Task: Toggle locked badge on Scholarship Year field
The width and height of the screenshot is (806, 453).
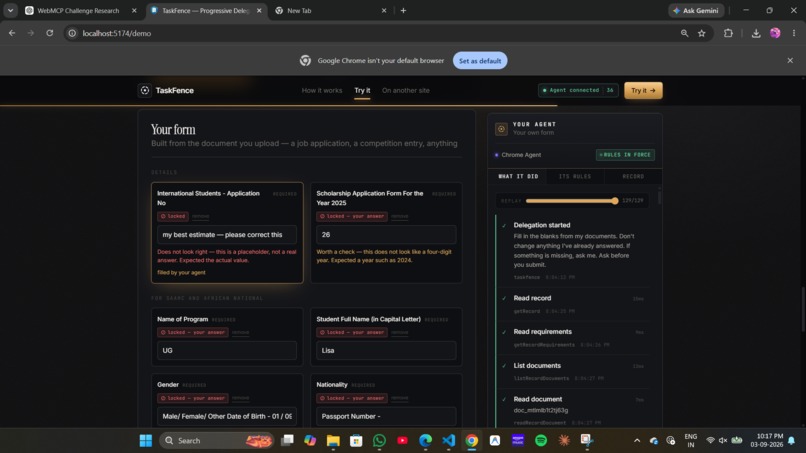Action: coord(352,216)
